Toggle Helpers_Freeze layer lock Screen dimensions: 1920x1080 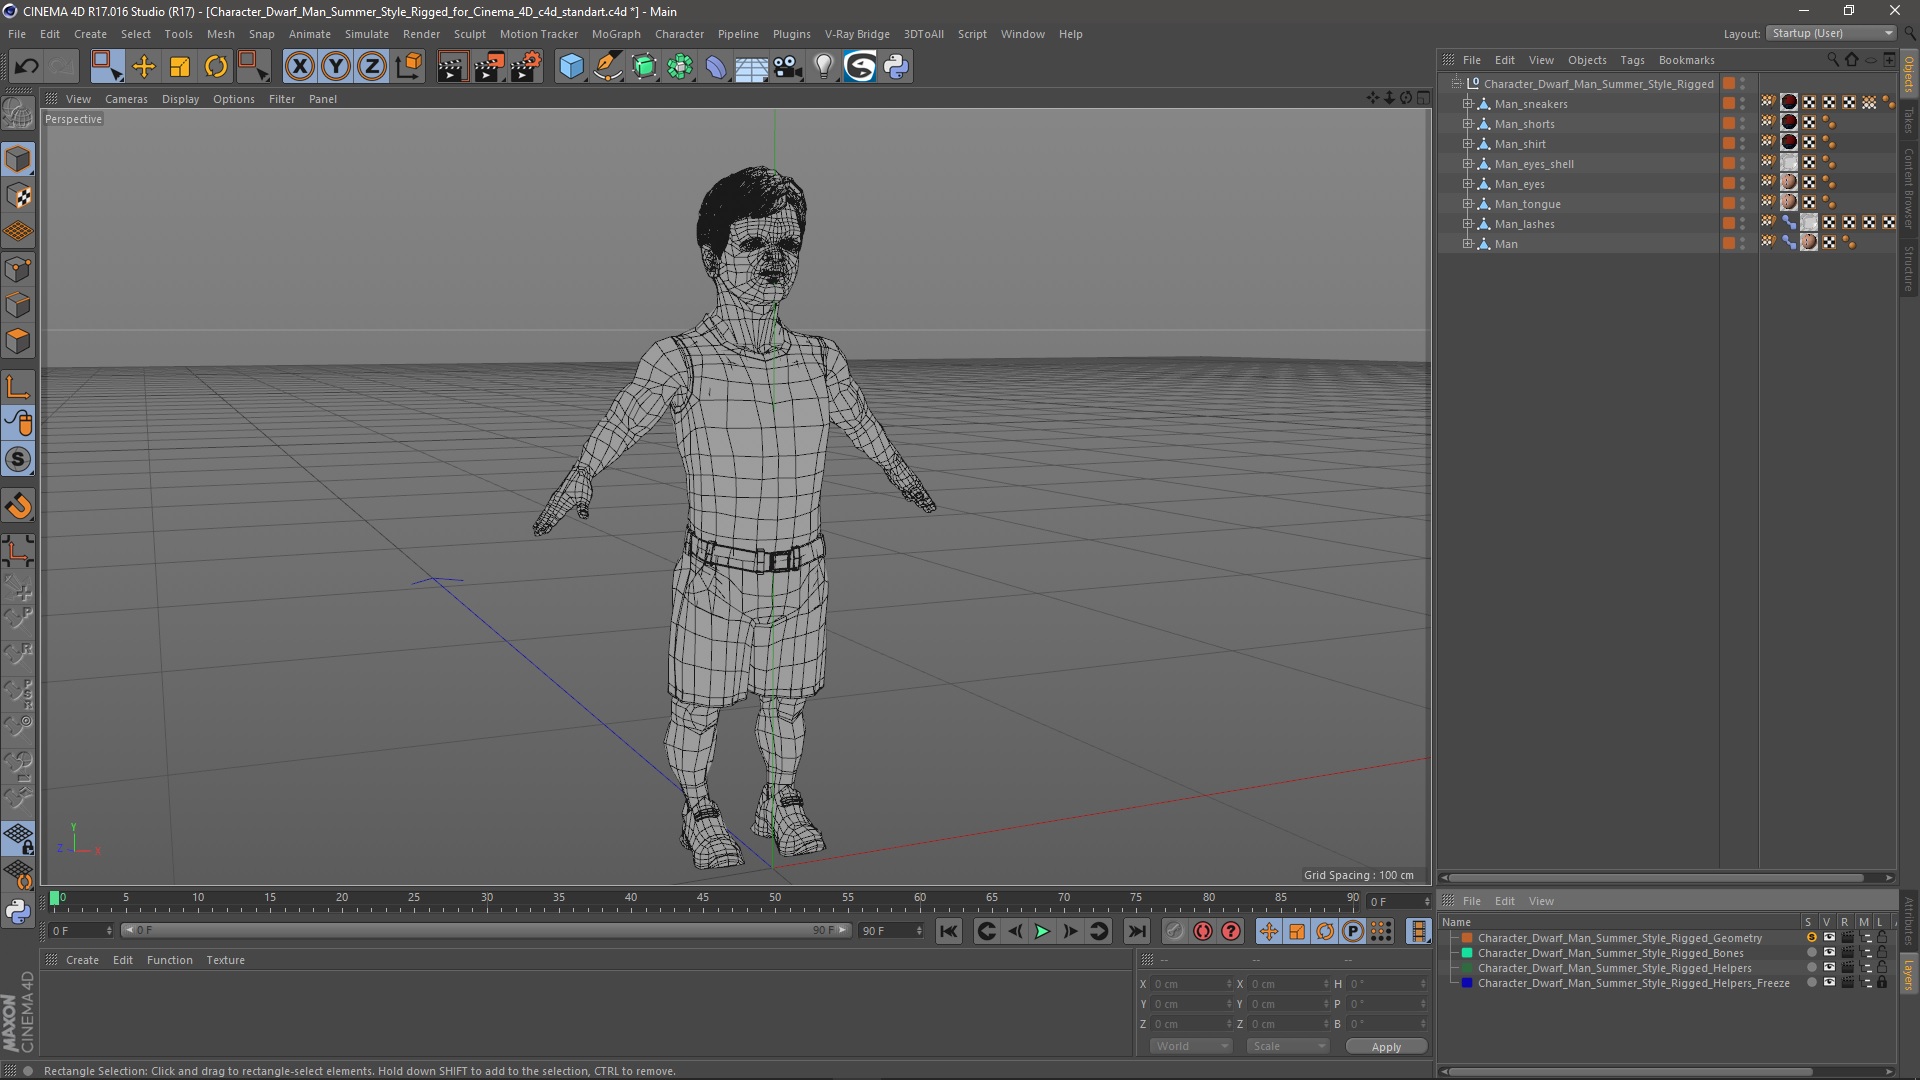point(1882,983)
